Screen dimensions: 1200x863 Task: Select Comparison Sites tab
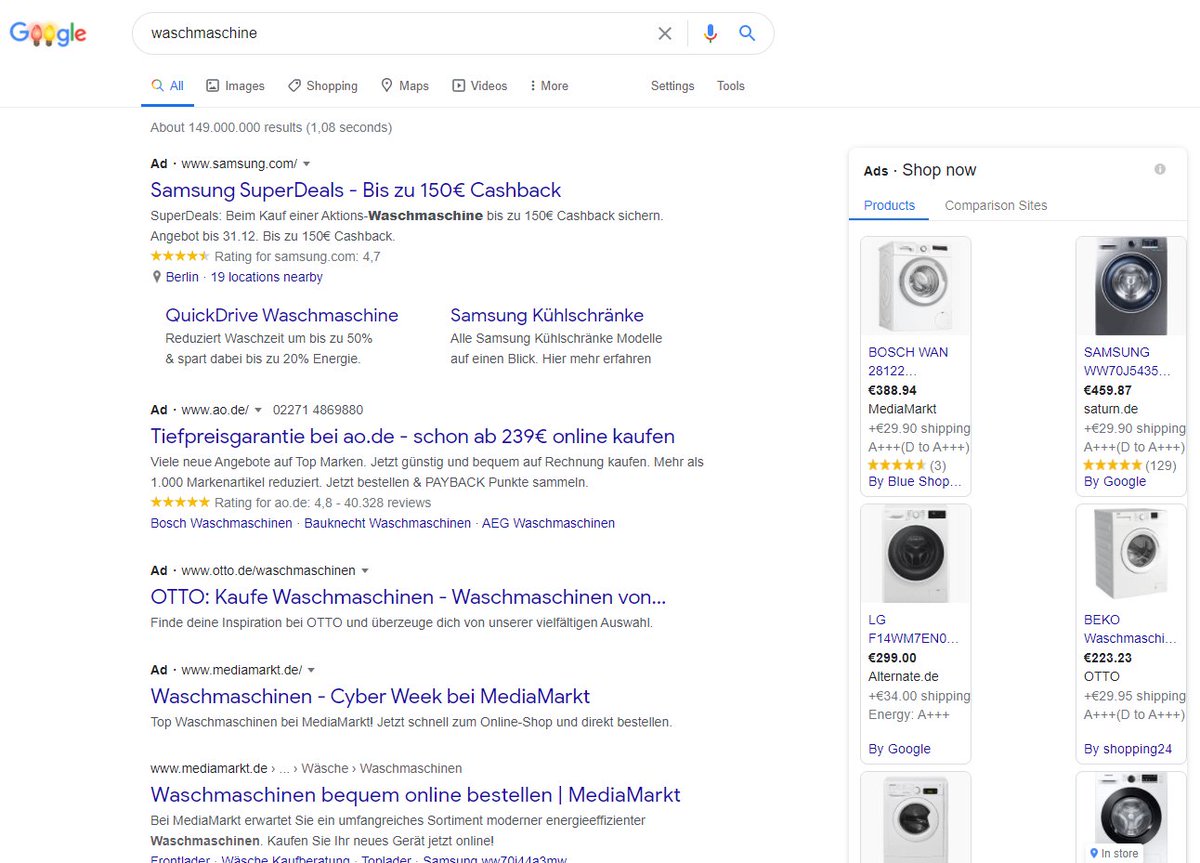coord(996,206)
